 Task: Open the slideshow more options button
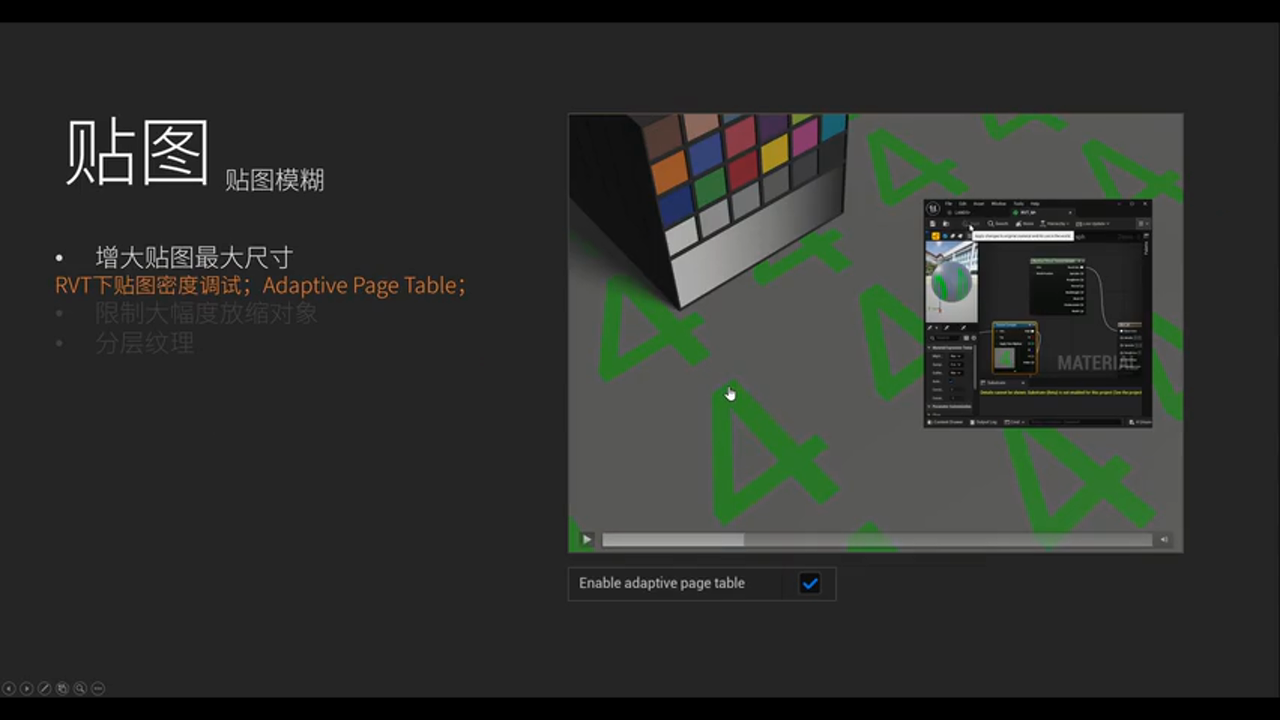98,688
